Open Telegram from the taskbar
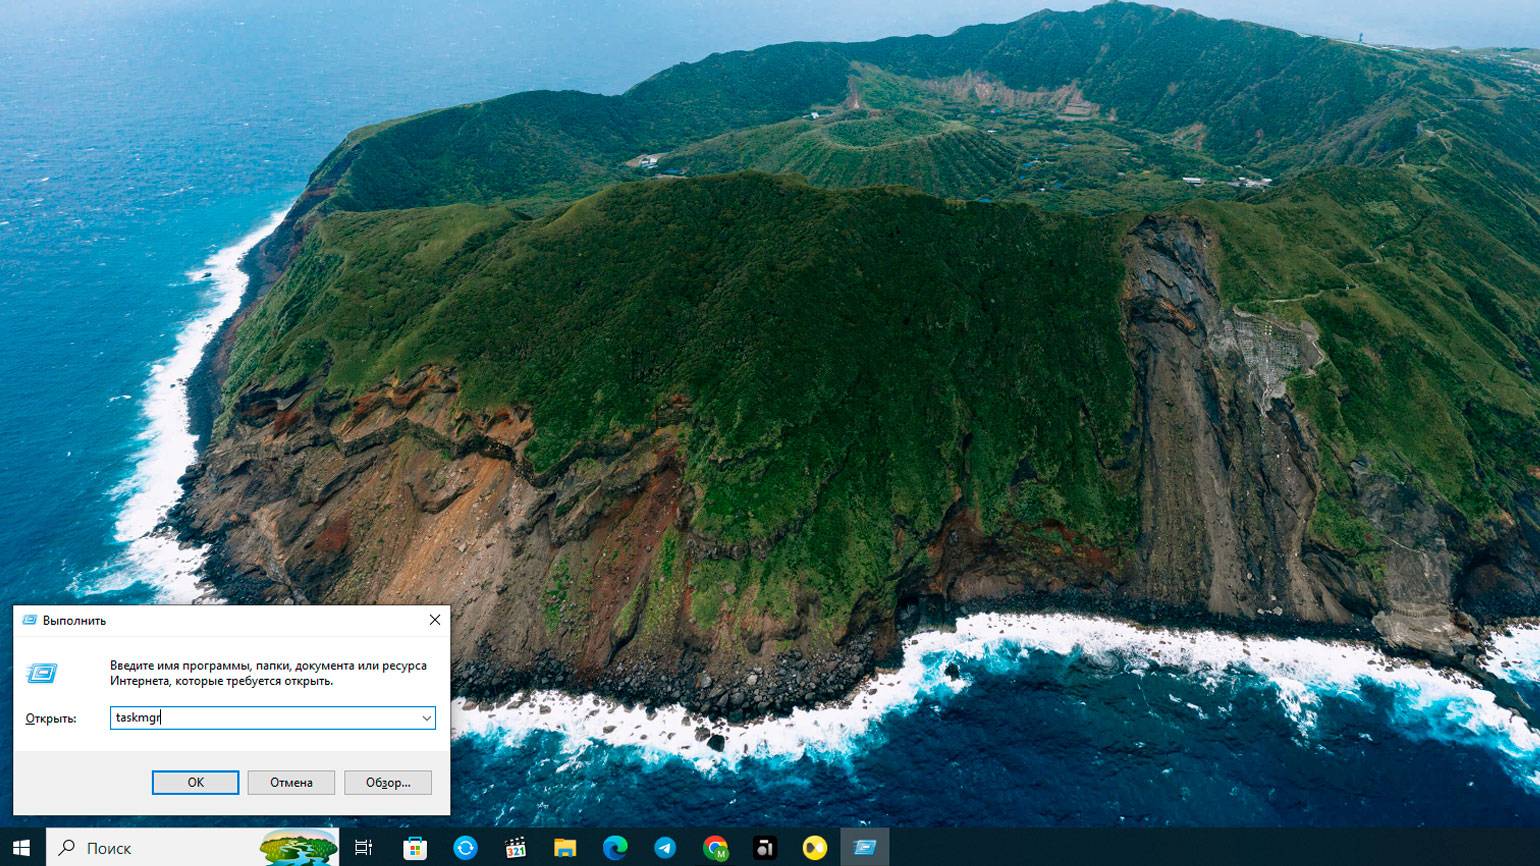The height and width of the screenshot is (866, 1540). pos(665,848)
